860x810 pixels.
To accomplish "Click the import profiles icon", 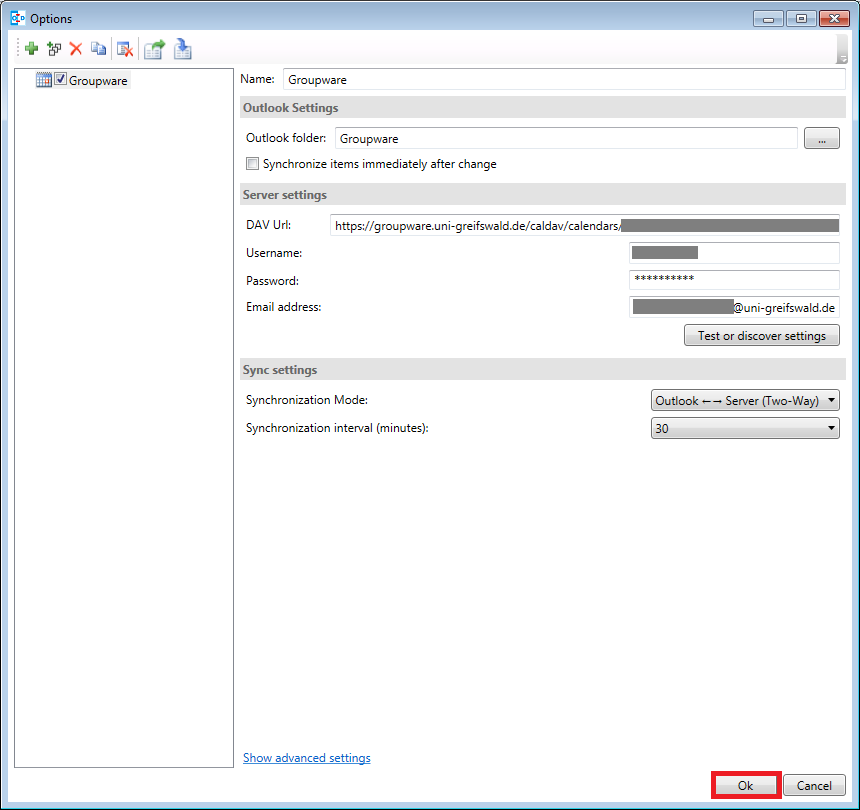I will (182, 48).
